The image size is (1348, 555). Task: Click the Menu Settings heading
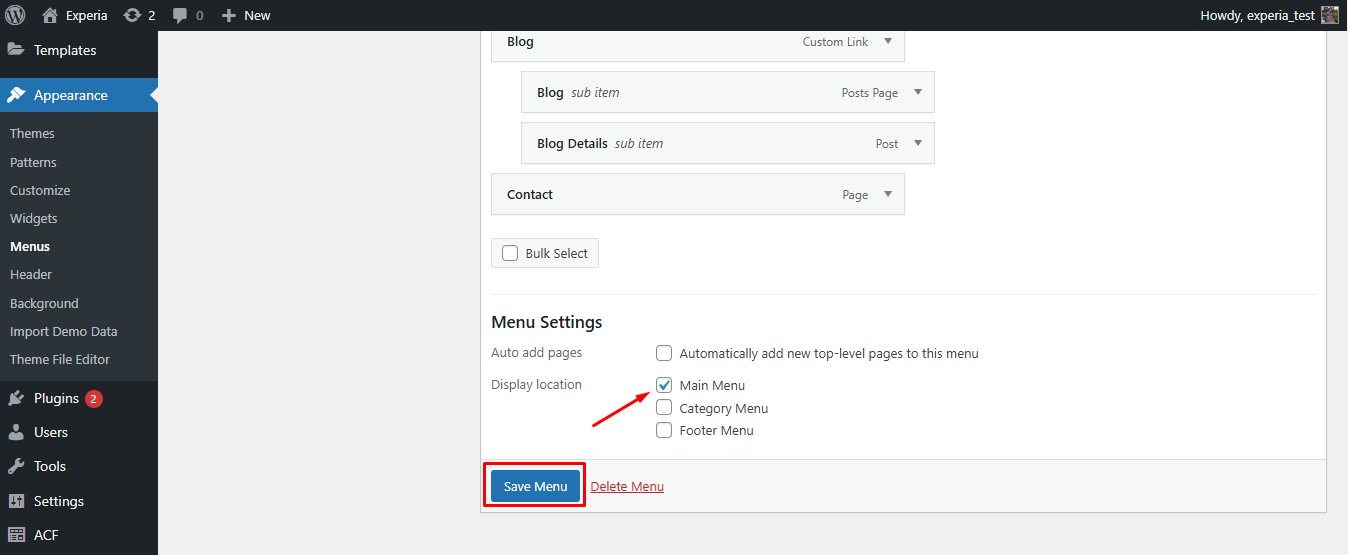point(547,322)
